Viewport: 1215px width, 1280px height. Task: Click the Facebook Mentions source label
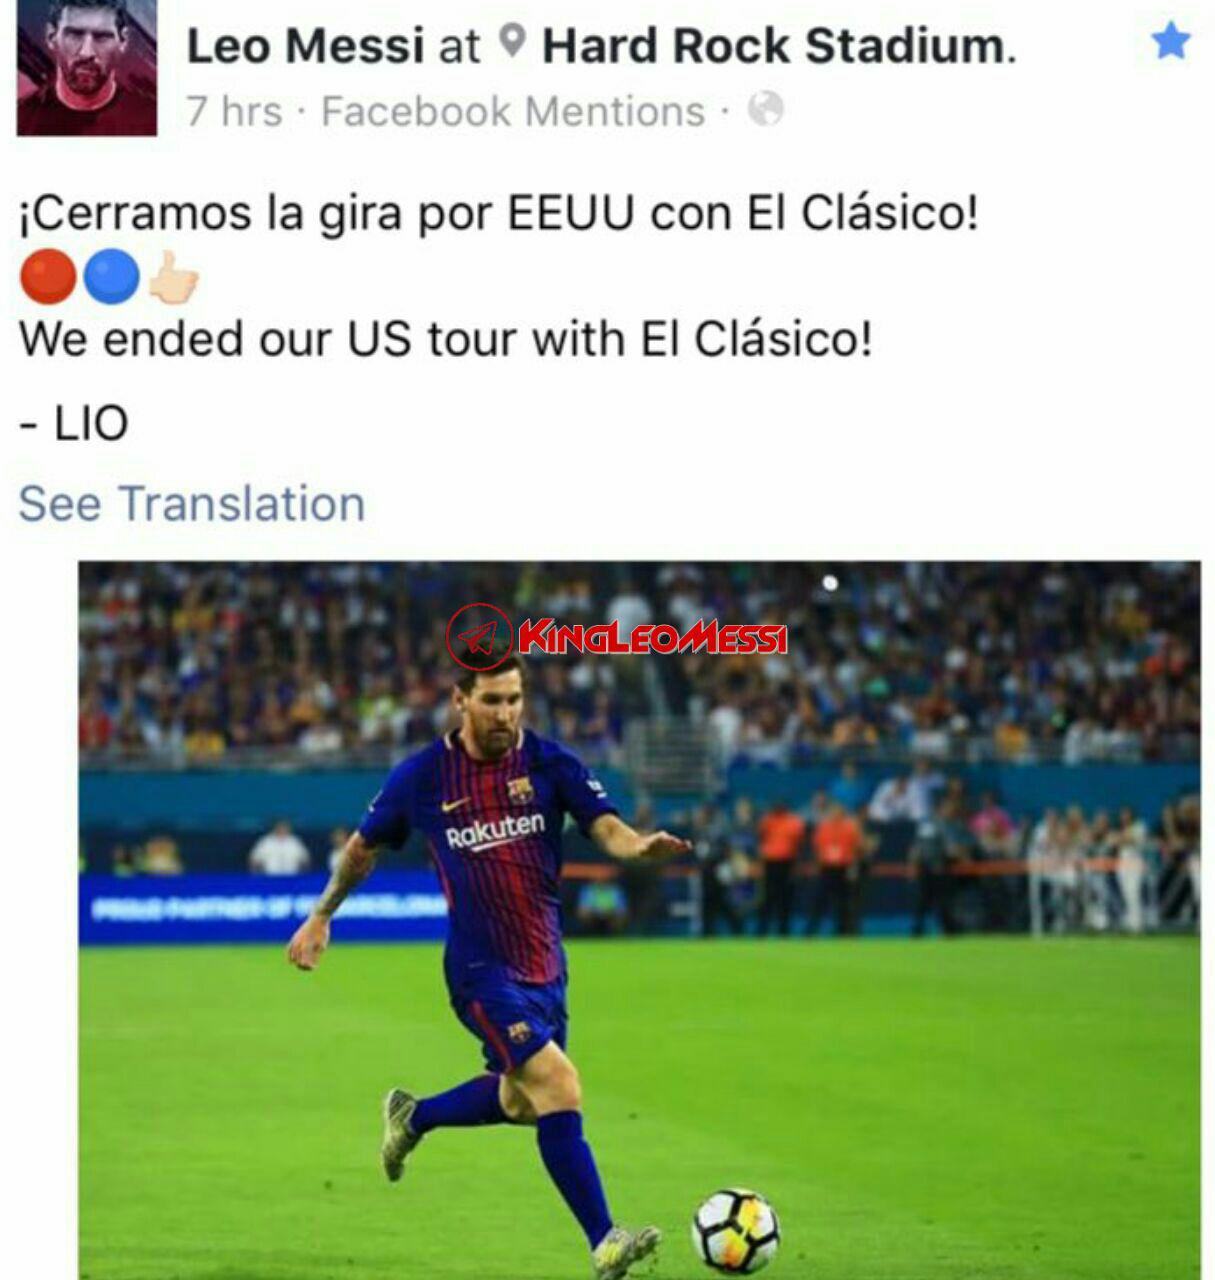513,111
